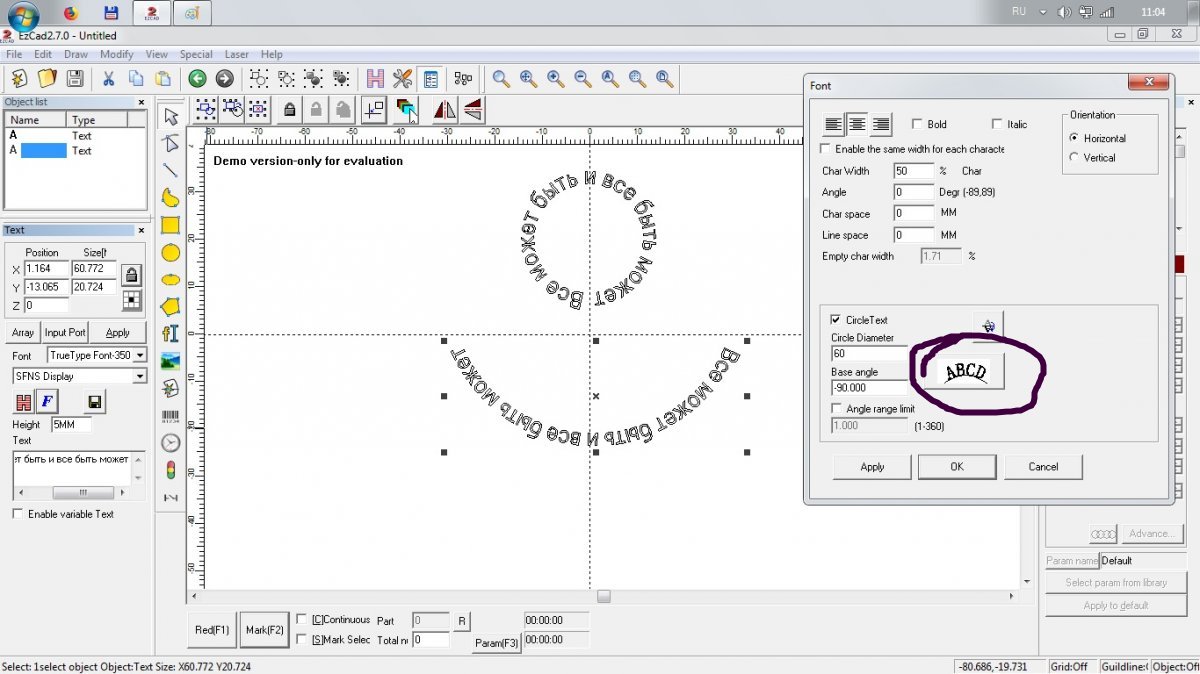1200x674 pixels.
Task: Open the Param name Default dropdown
Action: pyautogui.click(x=1140, y=561)
